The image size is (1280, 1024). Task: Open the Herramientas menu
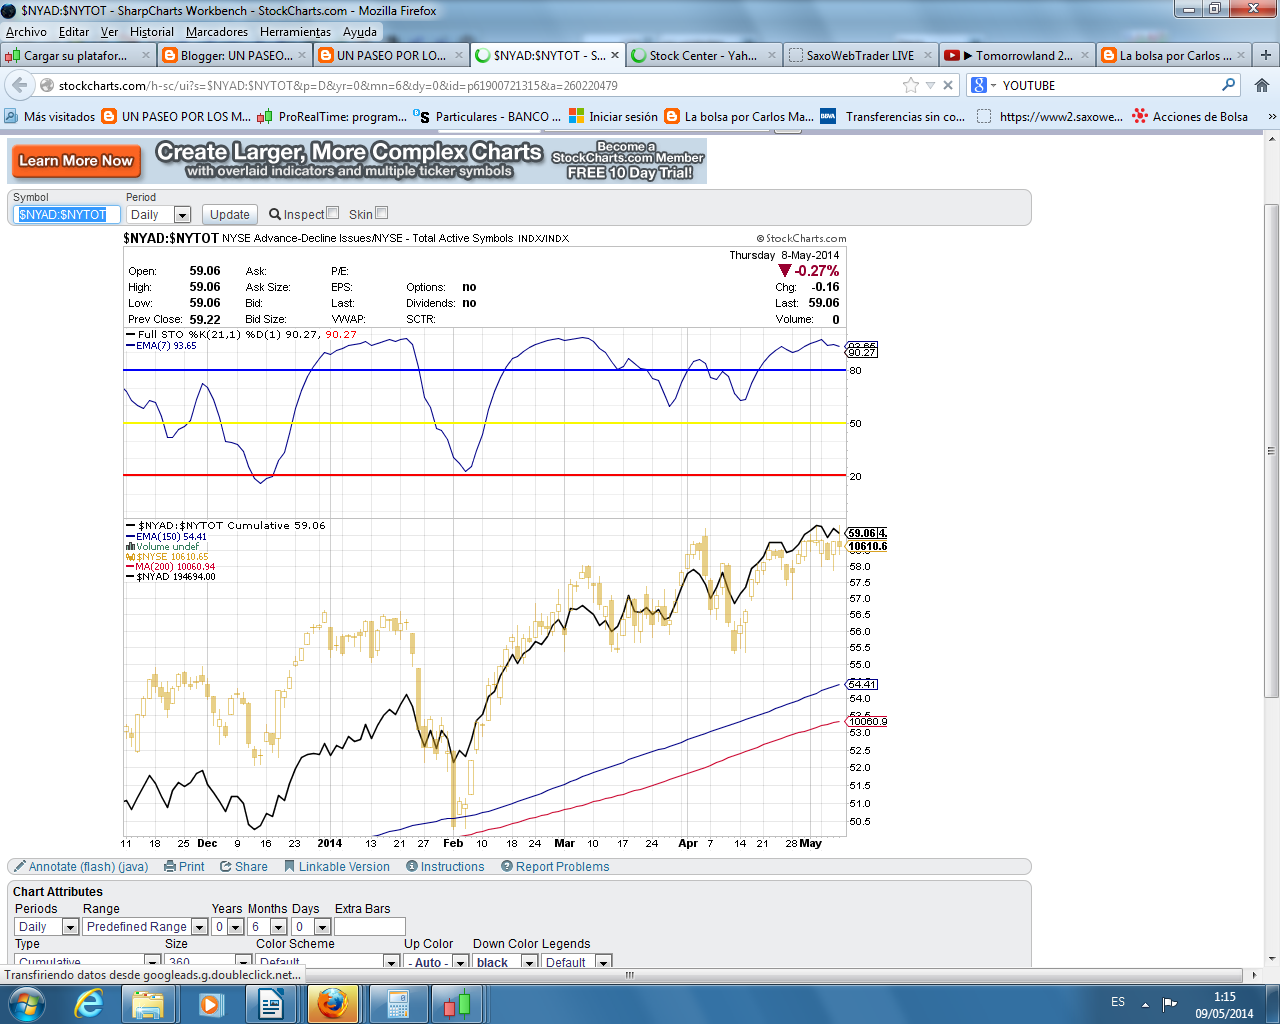tap(295, 32)
